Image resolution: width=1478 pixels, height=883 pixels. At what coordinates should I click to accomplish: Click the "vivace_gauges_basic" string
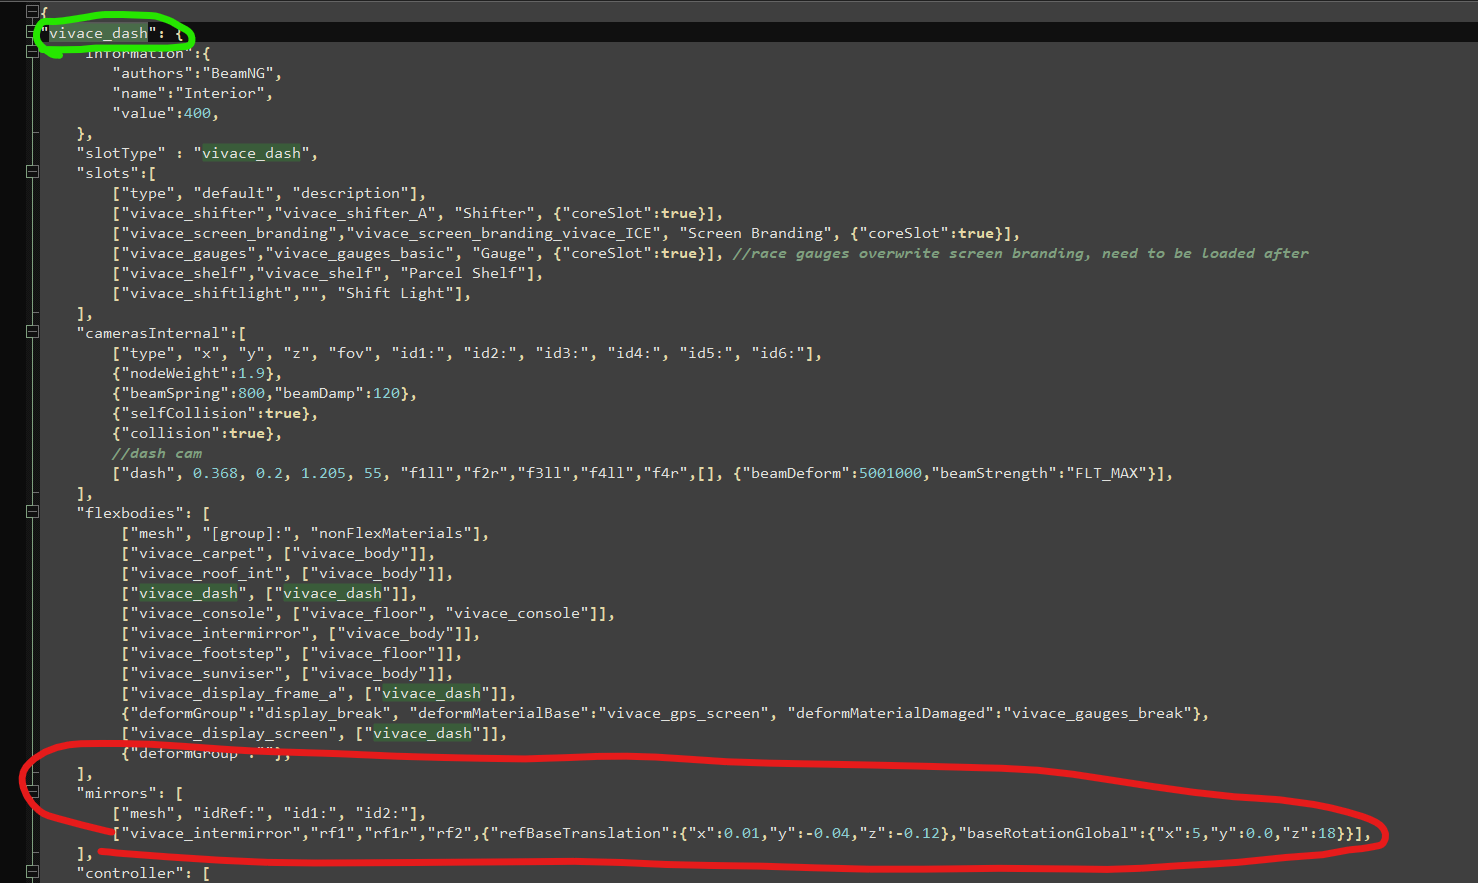(359, 253)
